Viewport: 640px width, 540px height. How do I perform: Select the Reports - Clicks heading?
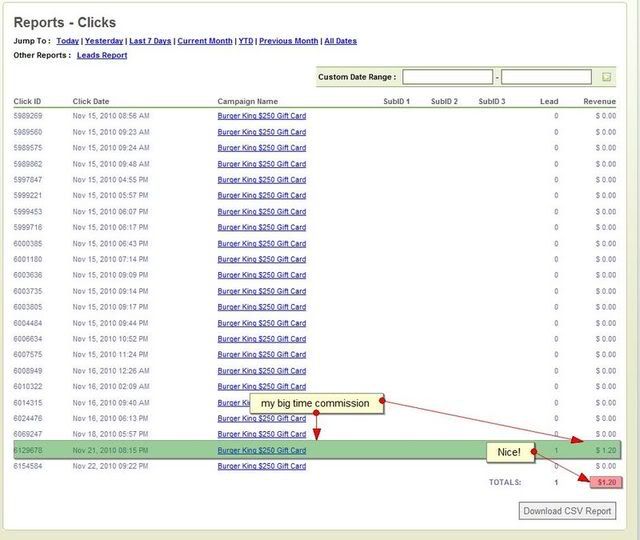65,22
